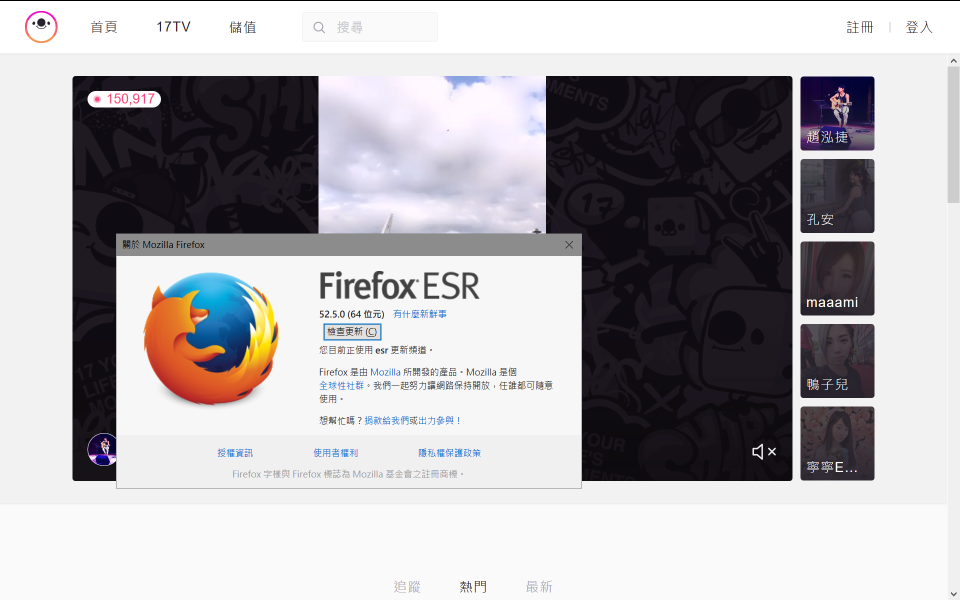Click the page scrollbar down arrow
This screenshot has width=960, height=600.
953,594
